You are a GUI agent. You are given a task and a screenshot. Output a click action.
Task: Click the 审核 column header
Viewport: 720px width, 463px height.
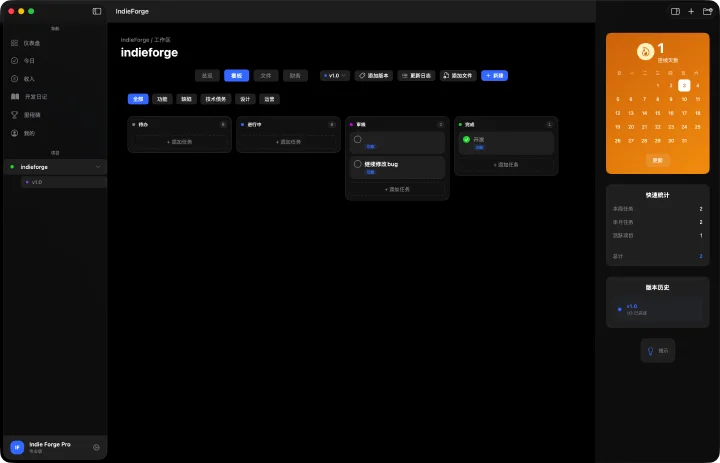click(x=397, y=124)
